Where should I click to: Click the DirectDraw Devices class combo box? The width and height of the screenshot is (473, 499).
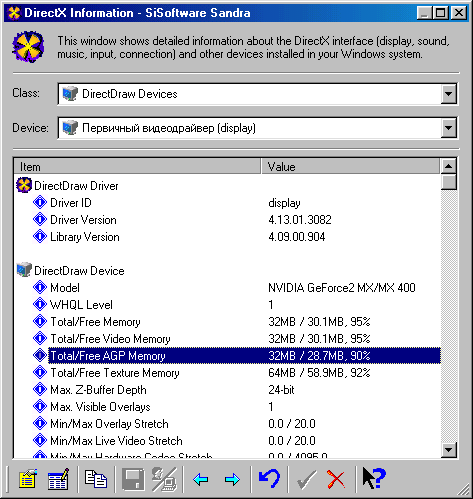tap(257, 94)
